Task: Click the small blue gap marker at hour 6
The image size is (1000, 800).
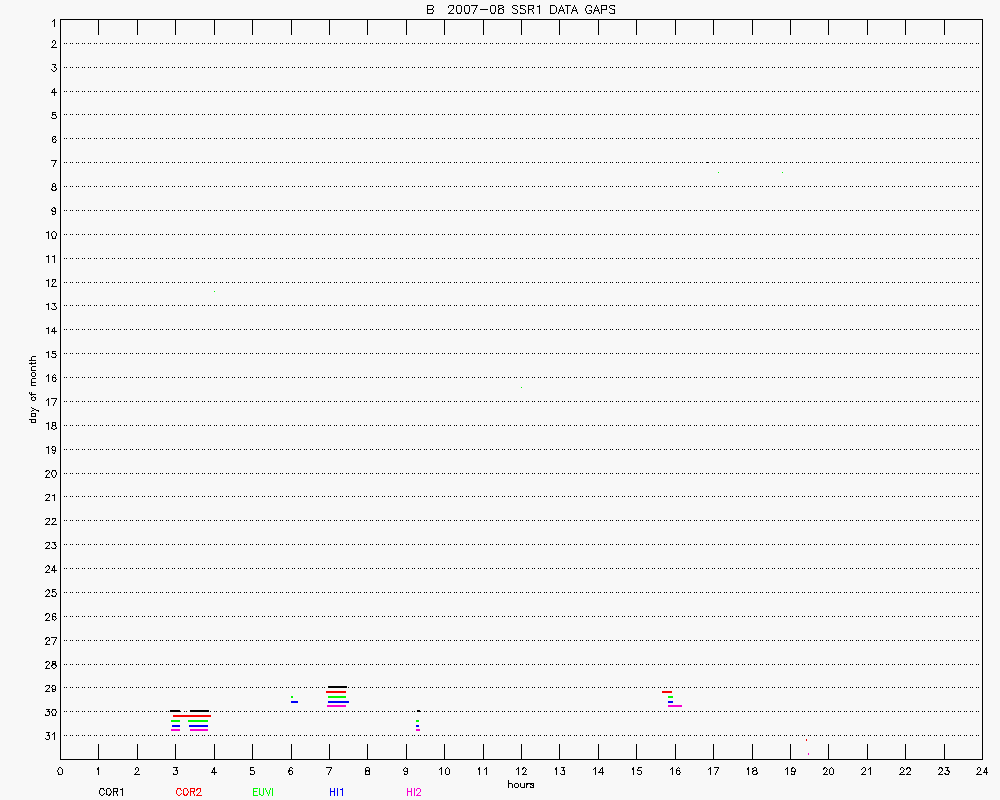Action: [x=294, y=702]
